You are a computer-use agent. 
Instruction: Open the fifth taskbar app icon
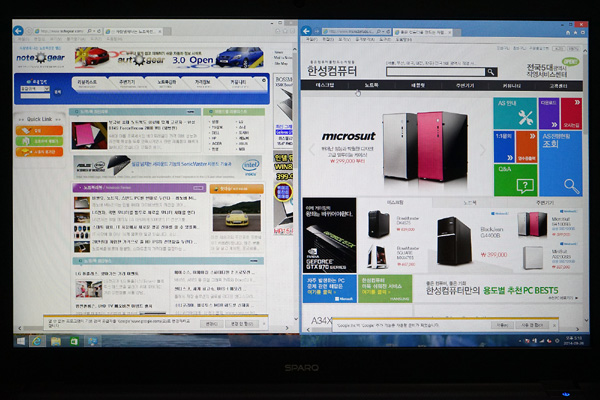pos(93,341)
